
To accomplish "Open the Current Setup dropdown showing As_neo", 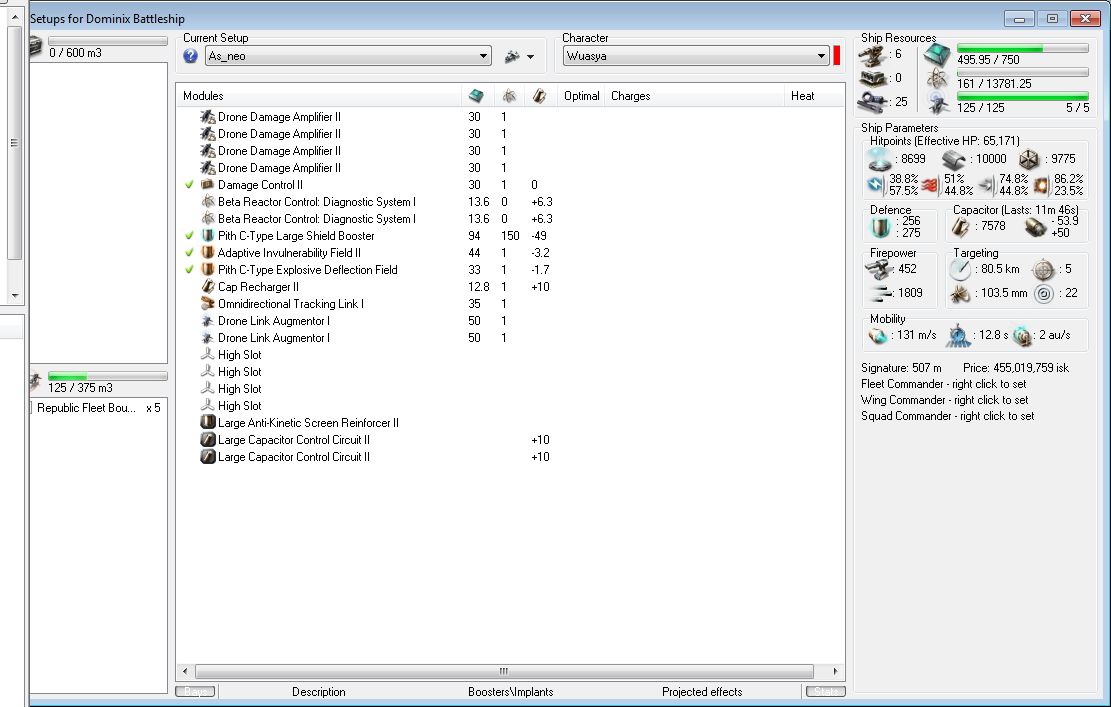I will [x=348, y=56].
